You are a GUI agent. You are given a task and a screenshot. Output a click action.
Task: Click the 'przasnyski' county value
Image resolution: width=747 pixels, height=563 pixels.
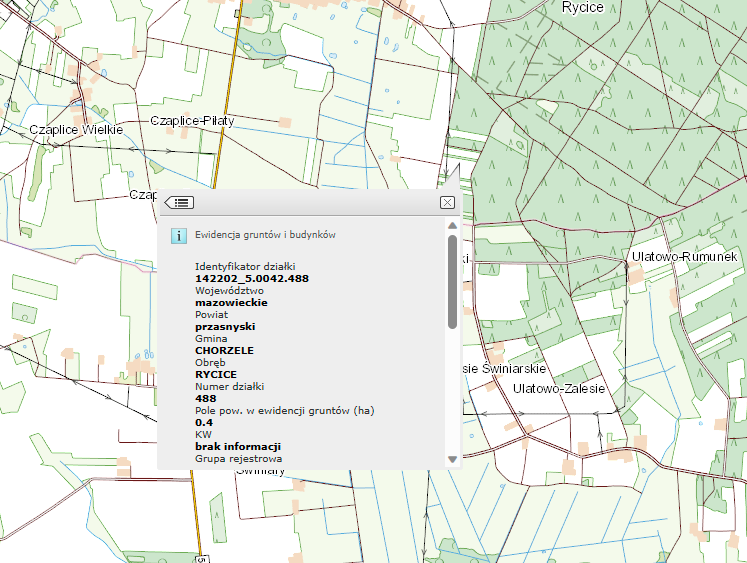click(x=225, y=326)
